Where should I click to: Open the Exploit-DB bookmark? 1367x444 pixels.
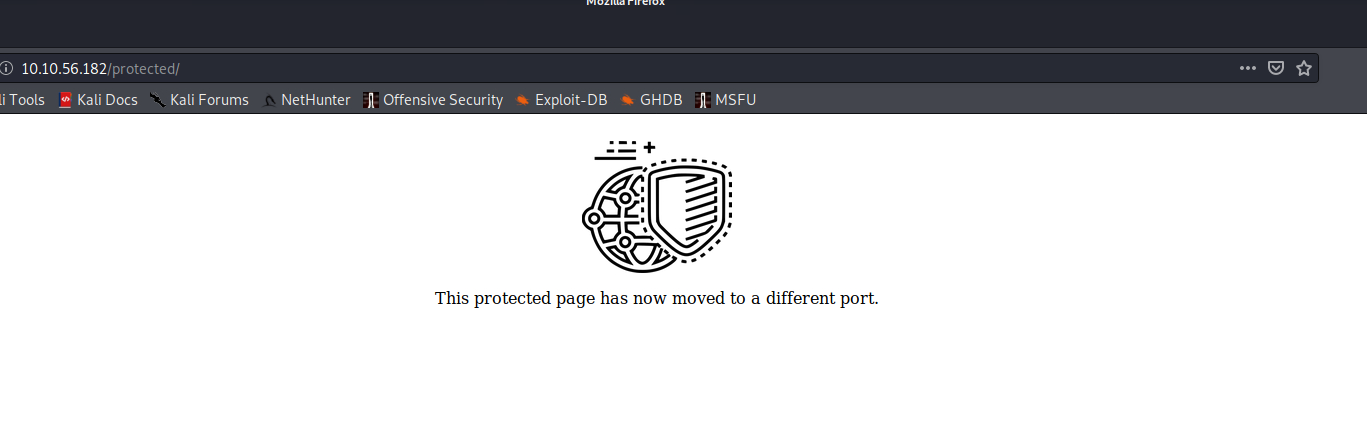click(x=561, y=100)
